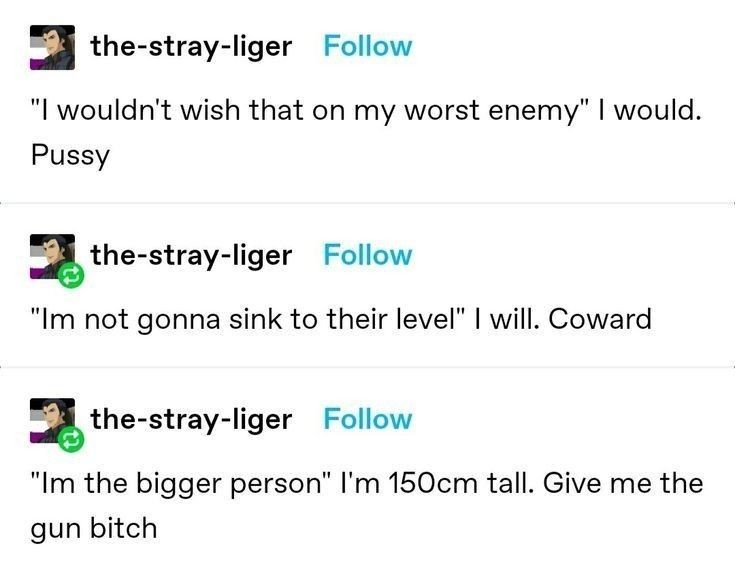Click the divider line below the first post
This screenshot has width=735, height=576.
point(368,203)
